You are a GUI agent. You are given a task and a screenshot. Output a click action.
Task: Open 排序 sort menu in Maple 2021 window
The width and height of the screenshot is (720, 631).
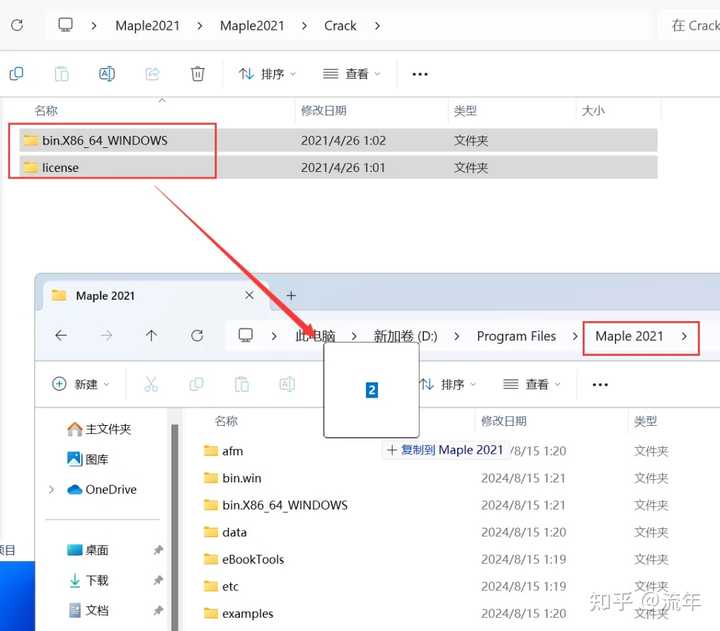(448, 384)
